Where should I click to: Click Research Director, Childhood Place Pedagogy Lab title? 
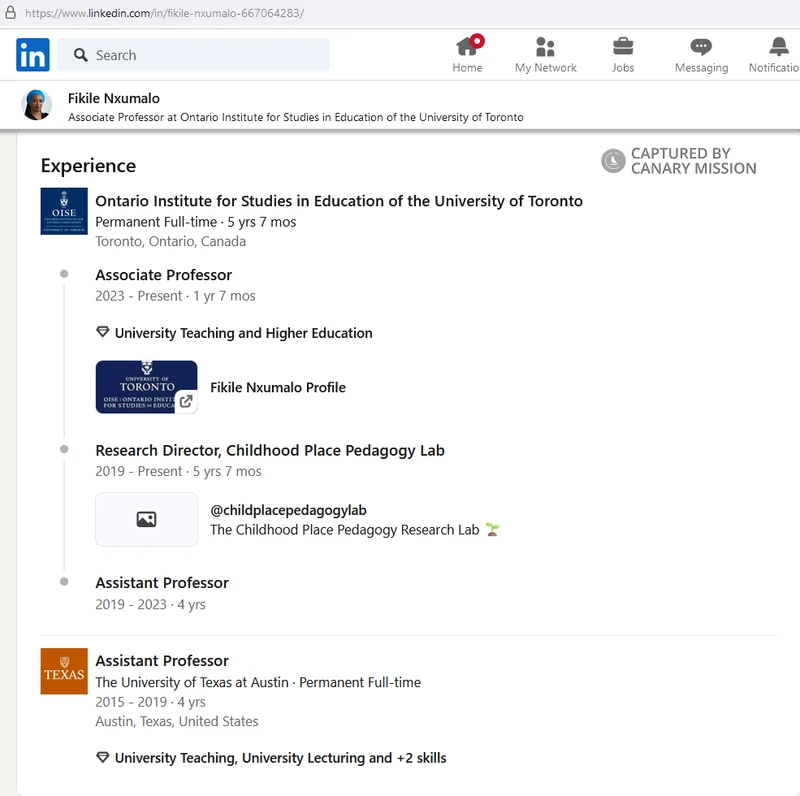pyautogui.click(x=270, y=451)
